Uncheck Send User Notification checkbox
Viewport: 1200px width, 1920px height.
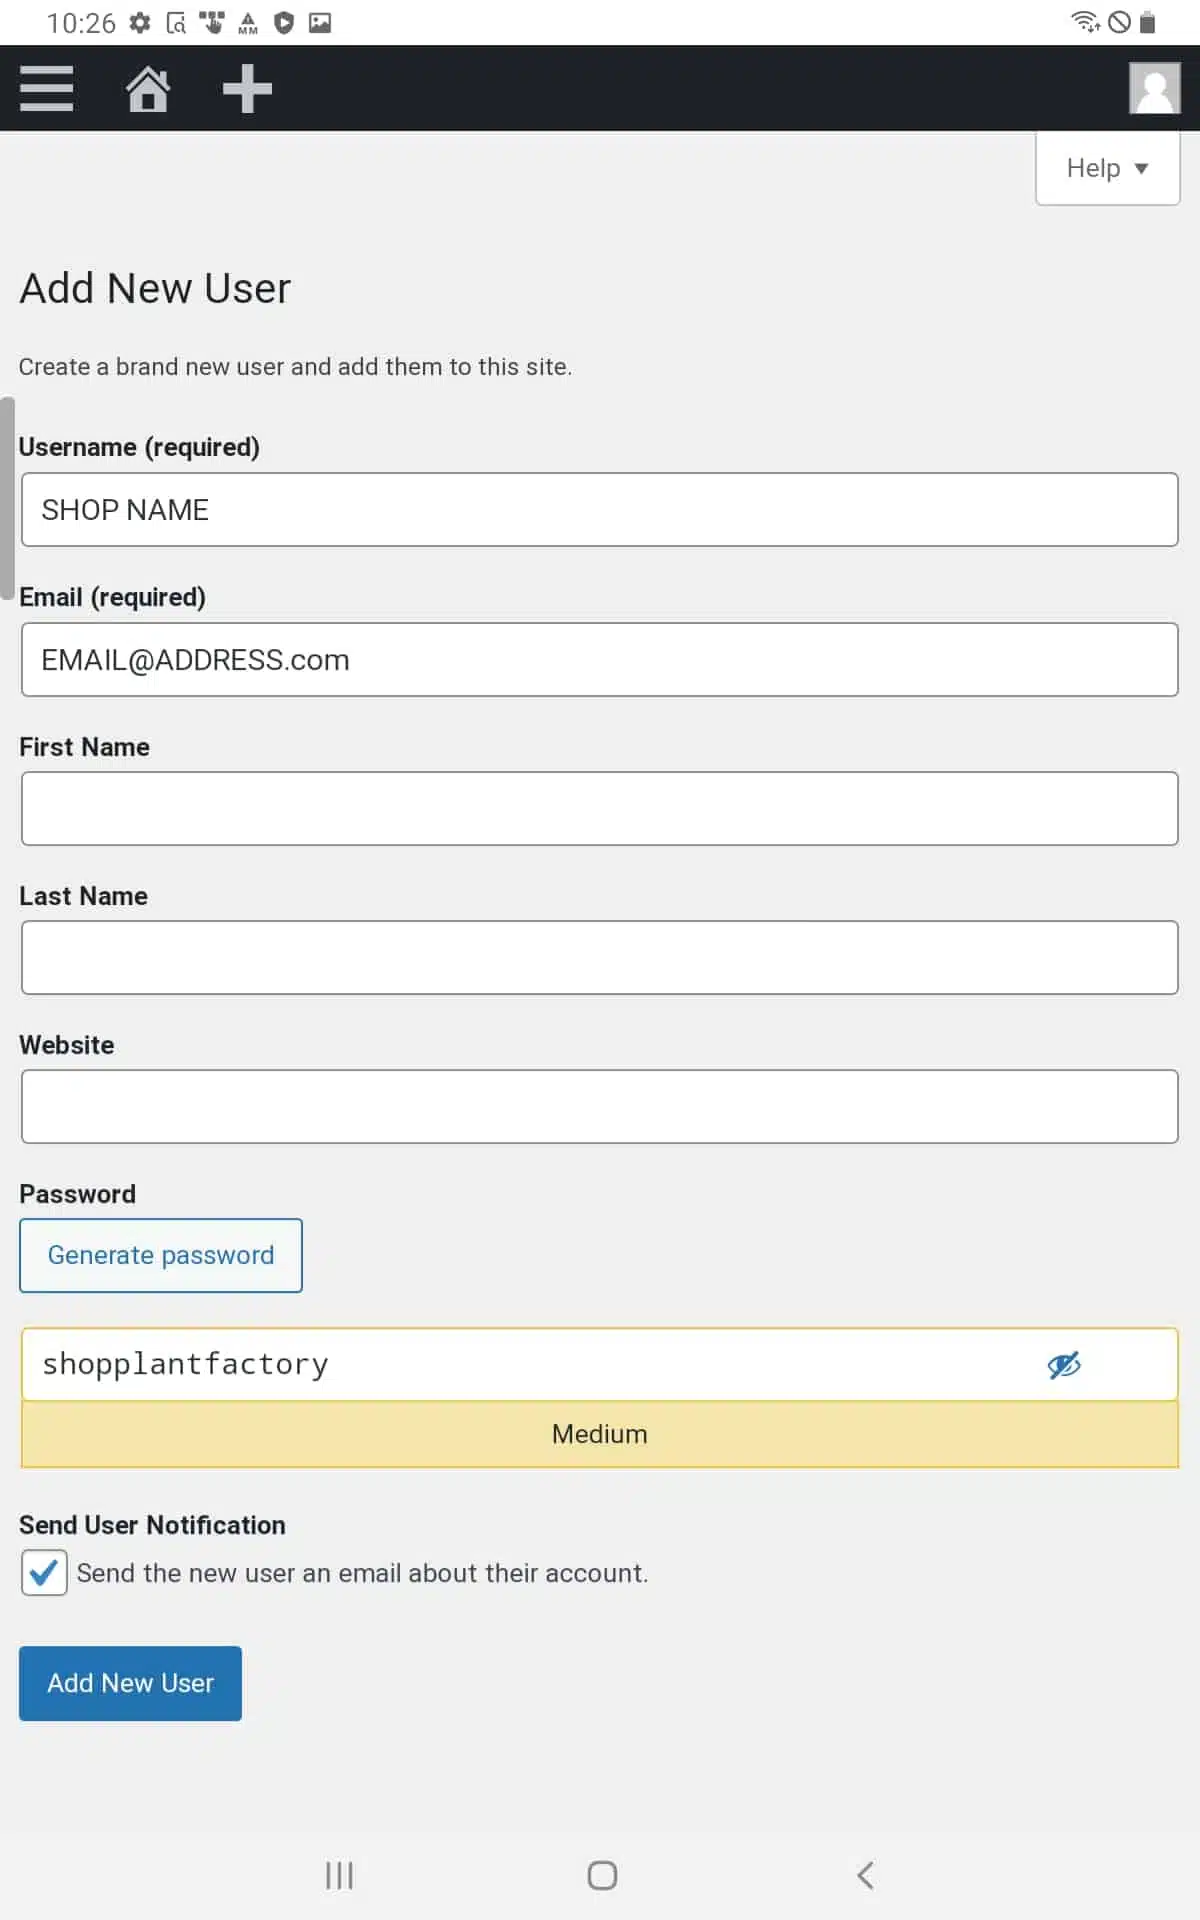44,1573
